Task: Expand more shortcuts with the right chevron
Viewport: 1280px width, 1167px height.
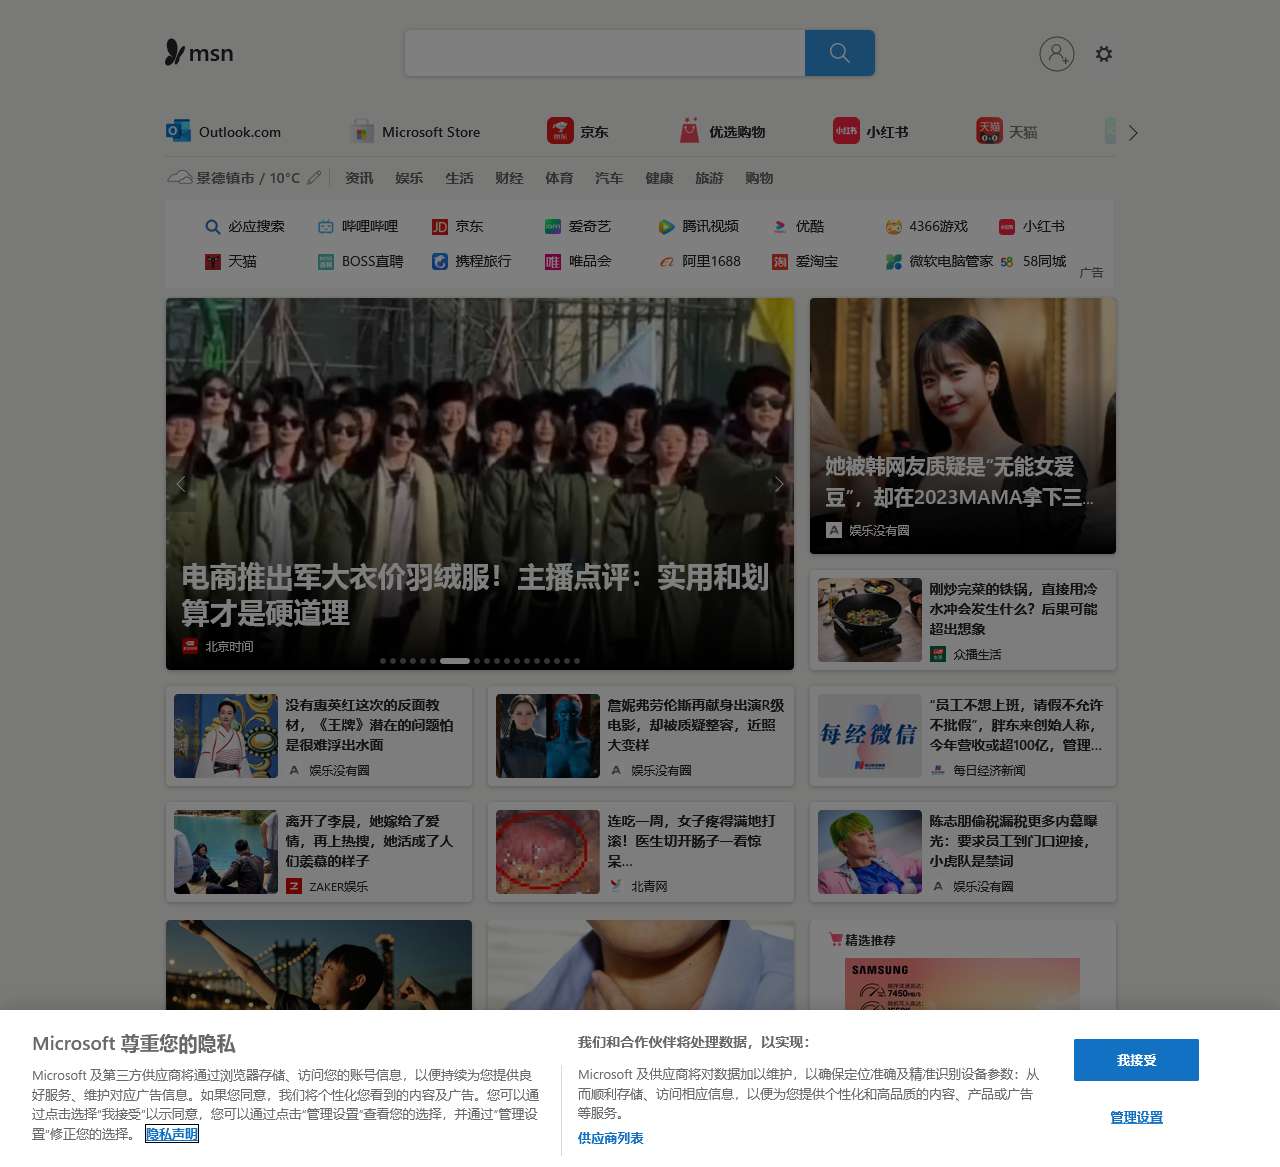Action: (x=1133, y=132)
